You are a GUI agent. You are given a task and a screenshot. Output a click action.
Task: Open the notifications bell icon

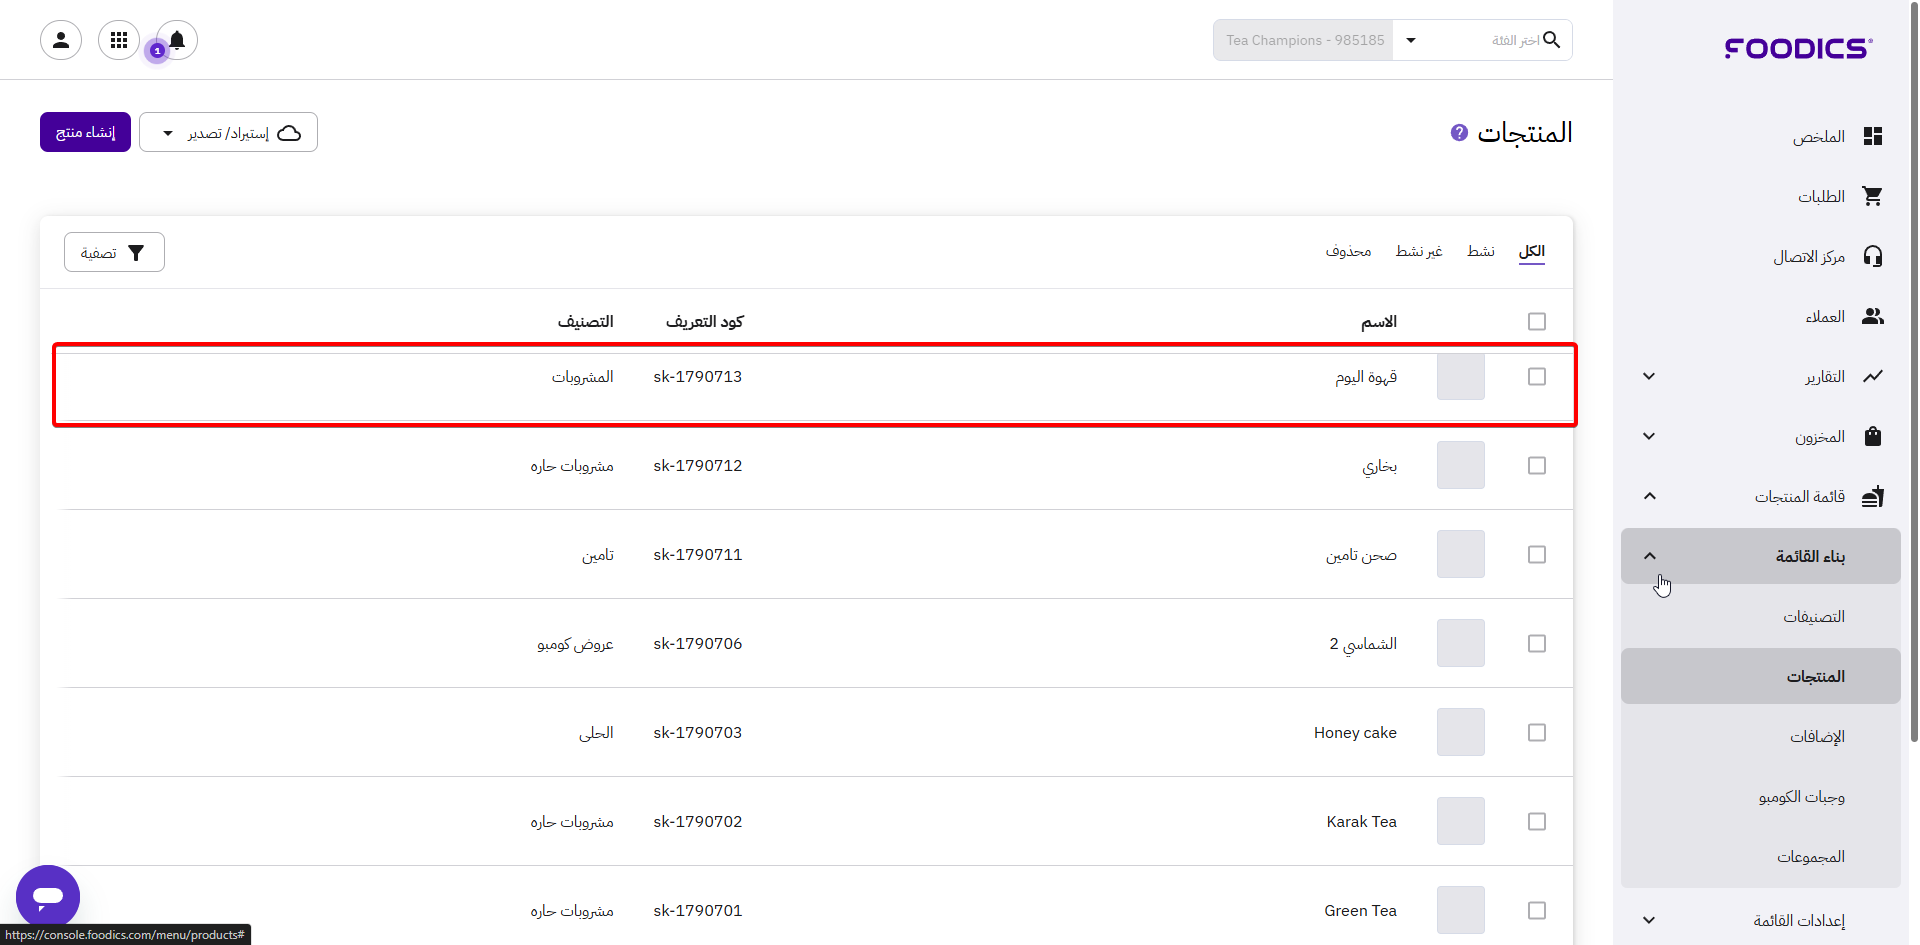tap(177, 40)
